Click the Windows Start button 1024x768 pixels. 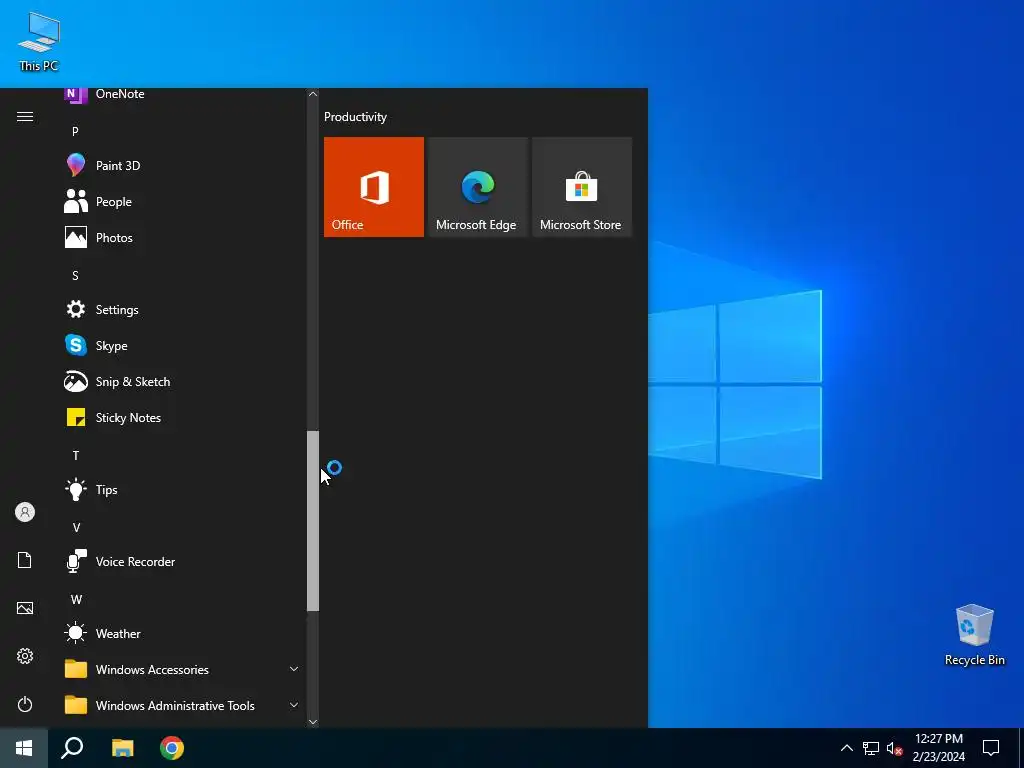click(x=24, y=748)
